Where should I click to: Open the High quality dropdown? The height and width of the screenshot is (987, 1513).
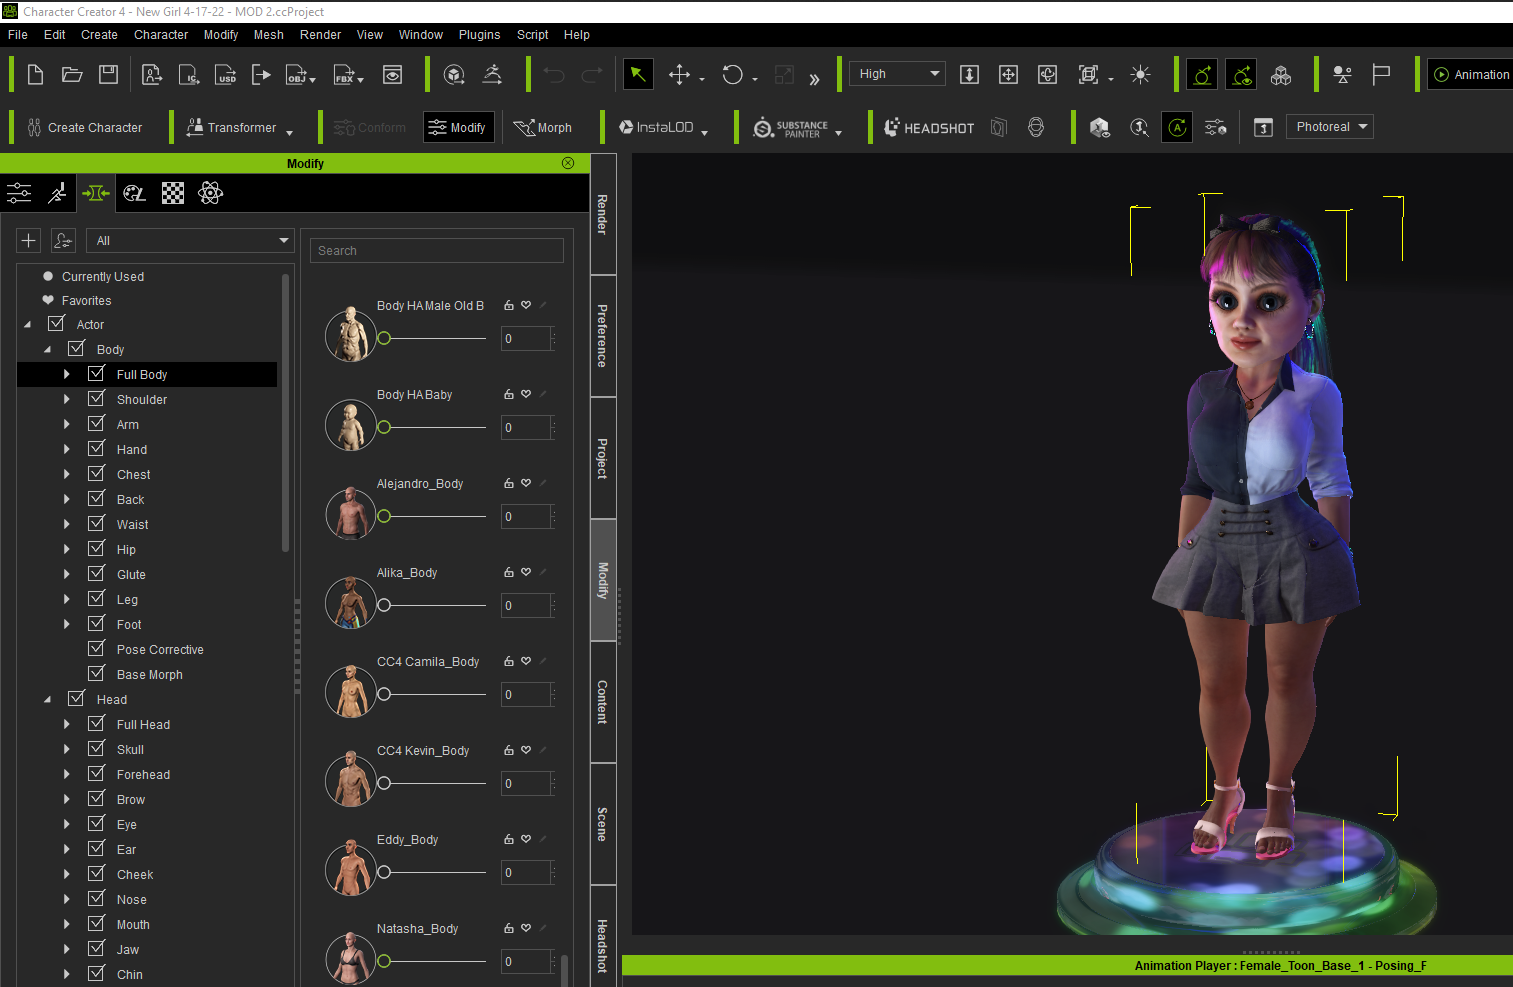pyautogui.click(x=897, y=74)
